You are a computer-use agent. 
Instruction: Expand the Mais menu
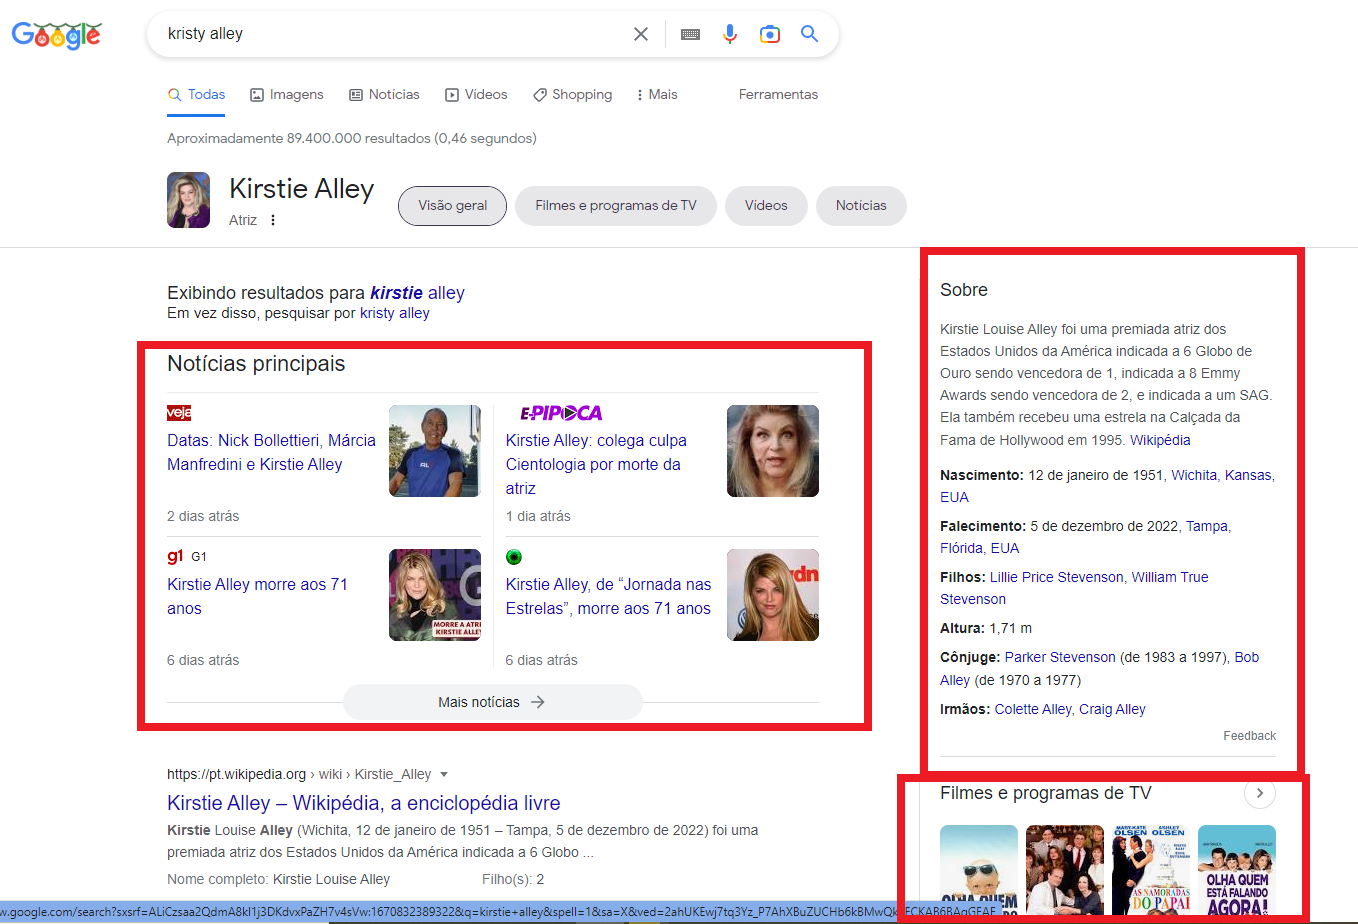[x=657, y=94]
